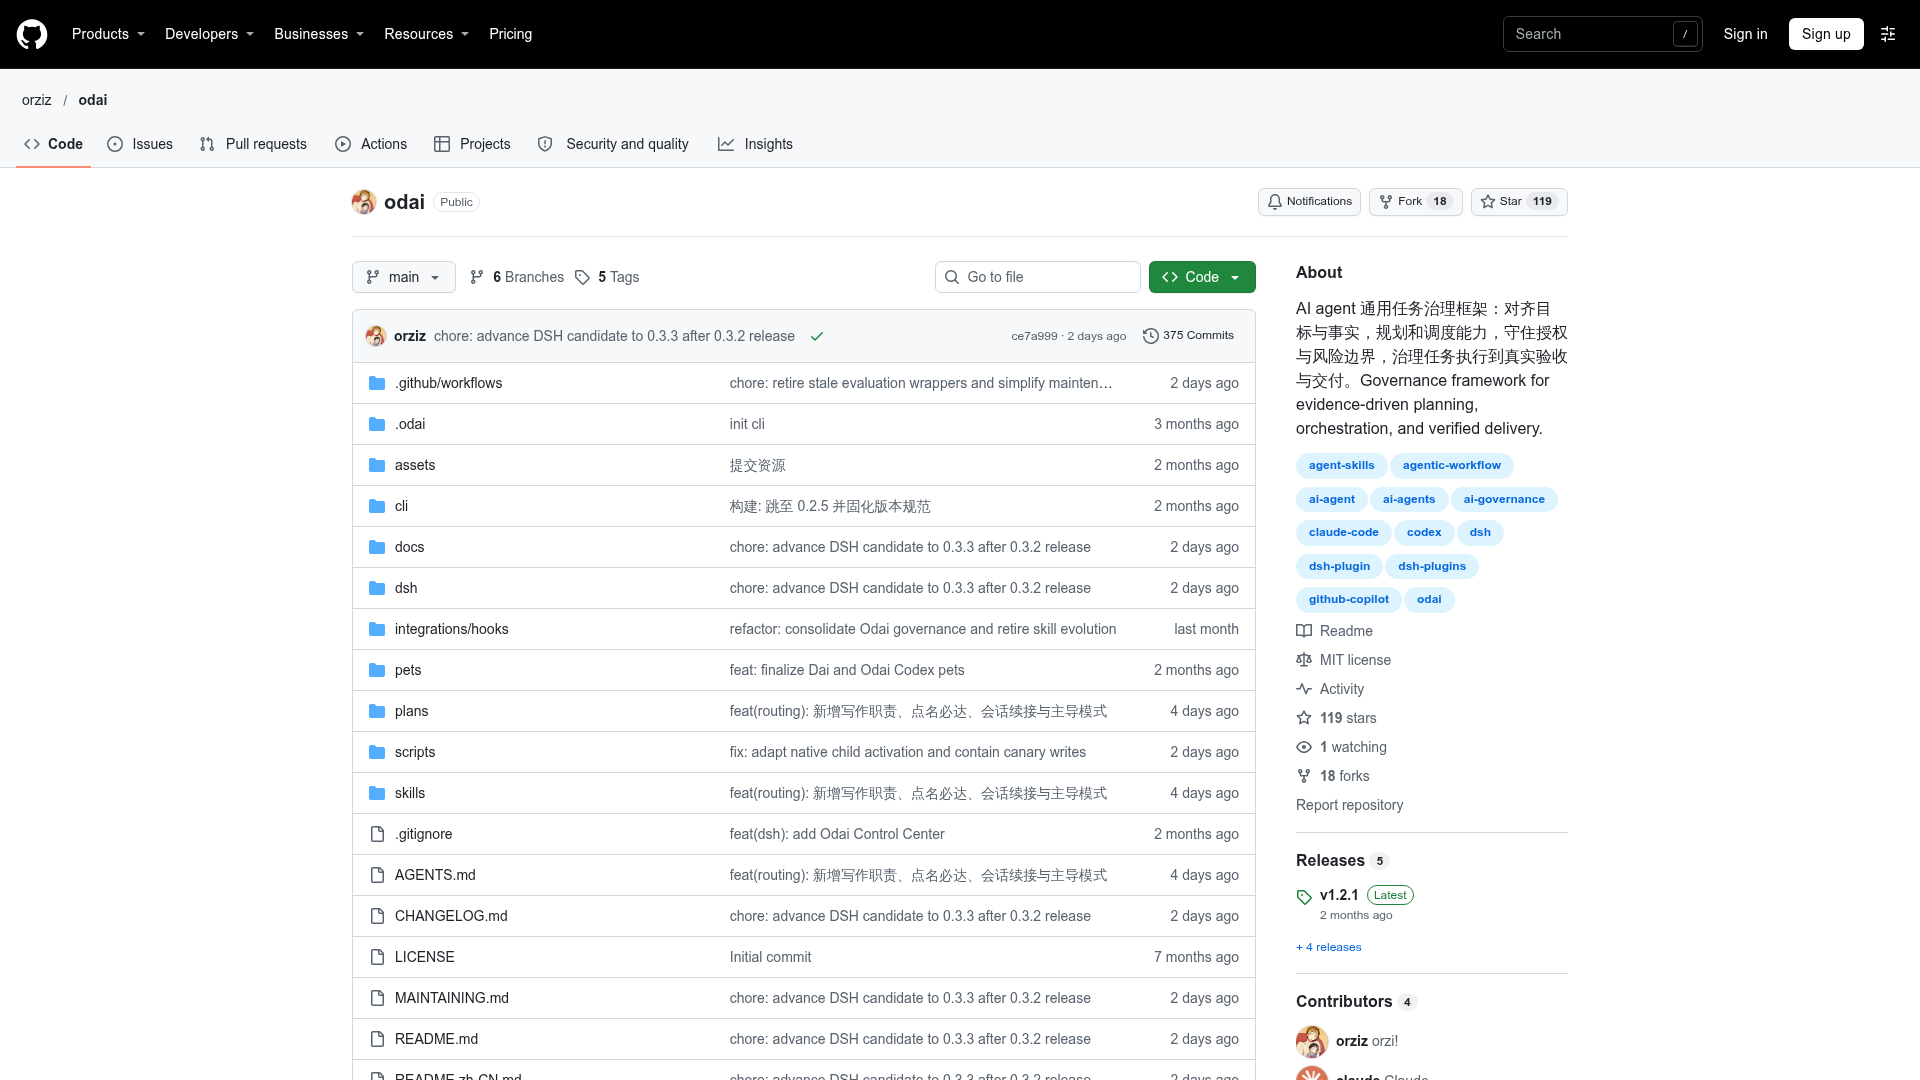1920x1080 pixels.
Task: Switch to the Actions tab
Action: [371, 144]
